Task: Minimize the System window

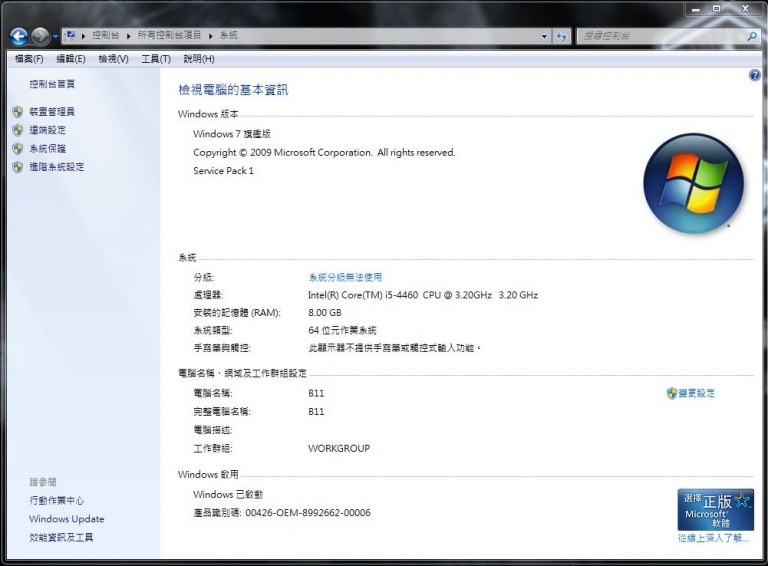Action: [696, 8]
